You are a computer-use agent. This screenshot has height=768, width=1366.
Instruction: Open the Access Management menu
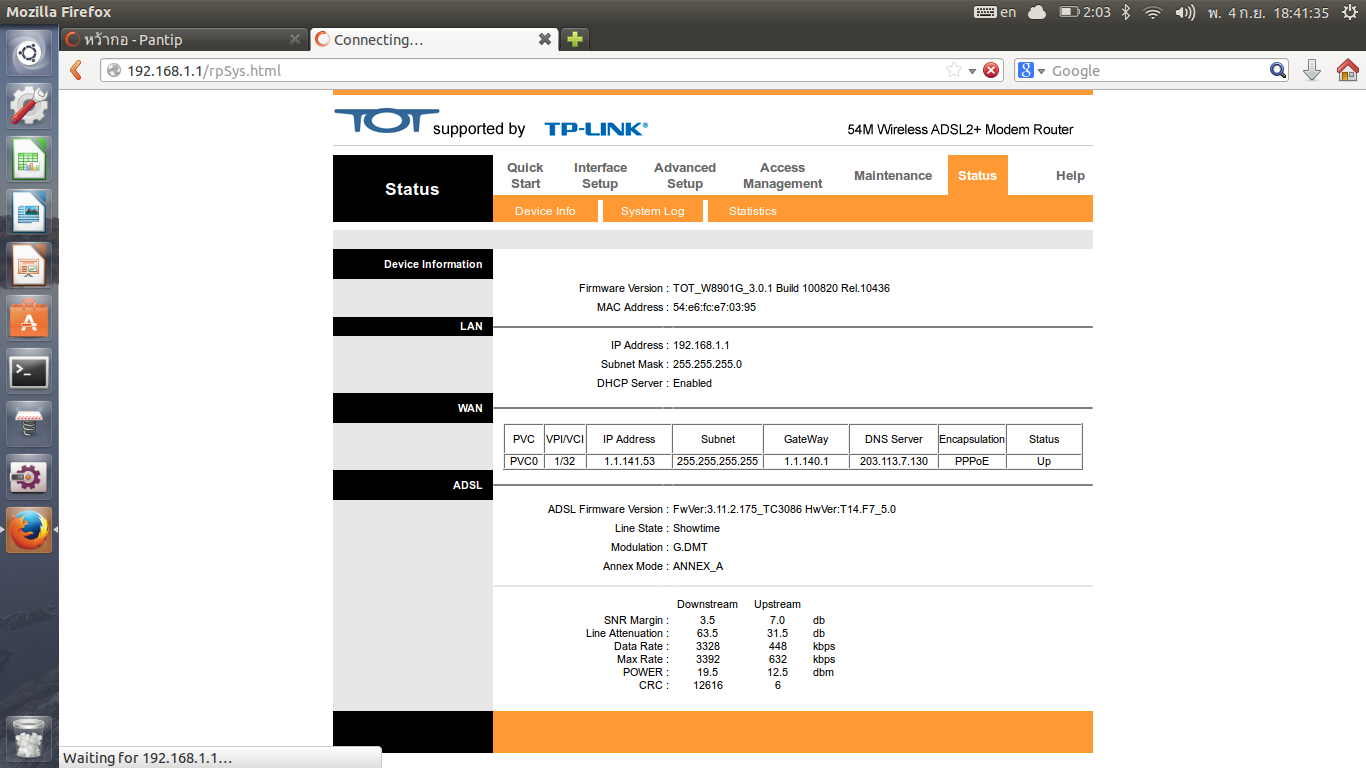pyautogui.click(x=782, y=175)
